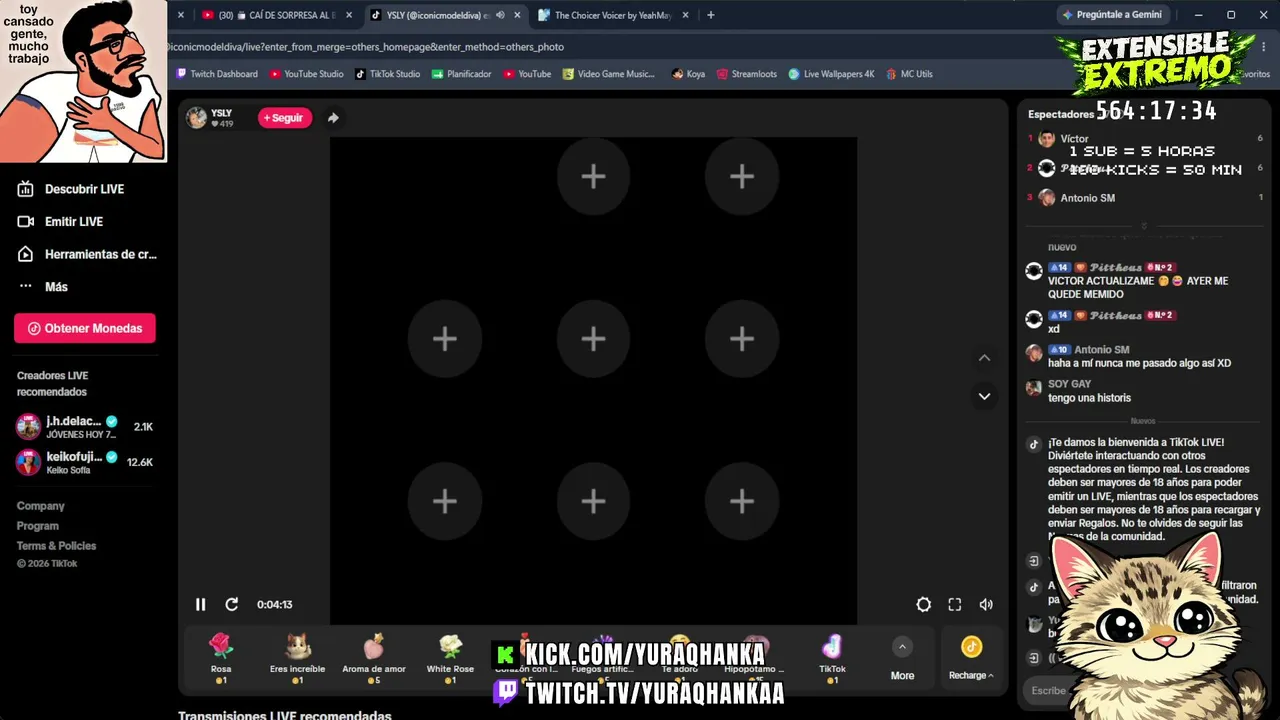Open the Company footer link
1280x720 pixels.
(41, 506)
